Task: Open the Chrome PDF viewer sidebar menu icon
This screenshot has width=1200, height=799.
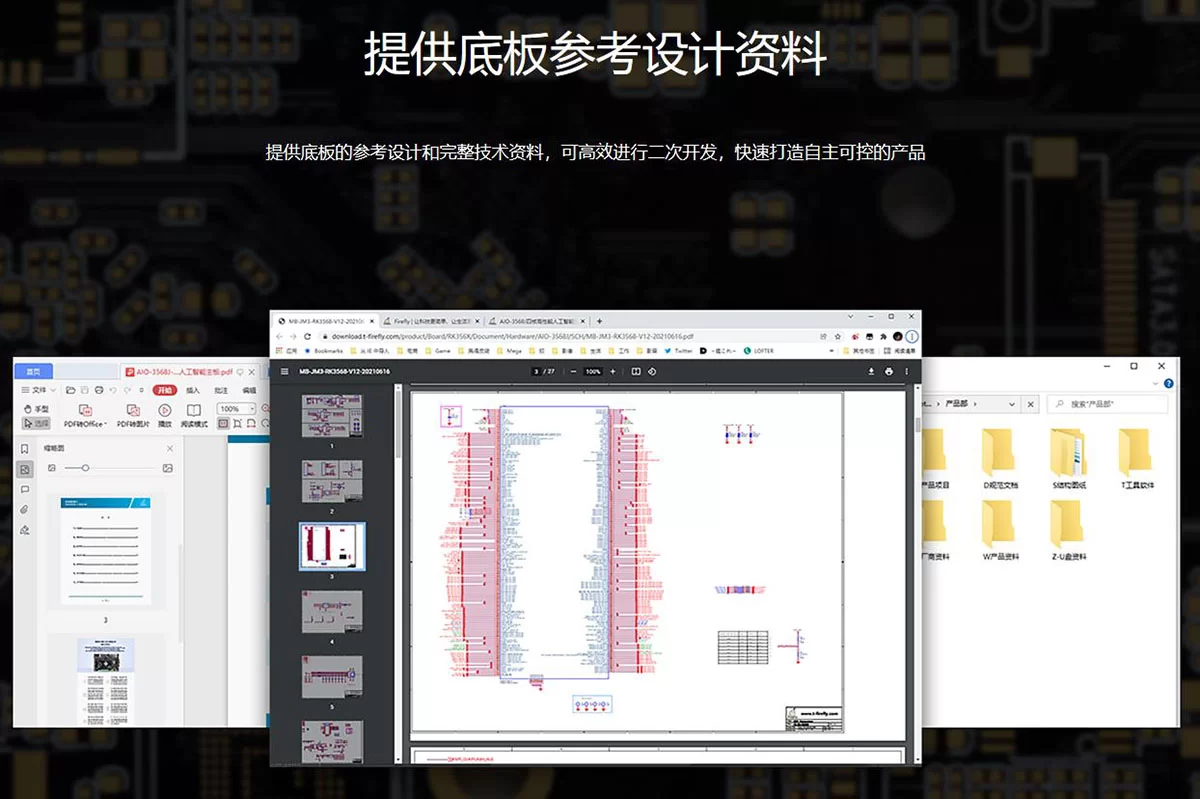Action: [x=284, y=371]
